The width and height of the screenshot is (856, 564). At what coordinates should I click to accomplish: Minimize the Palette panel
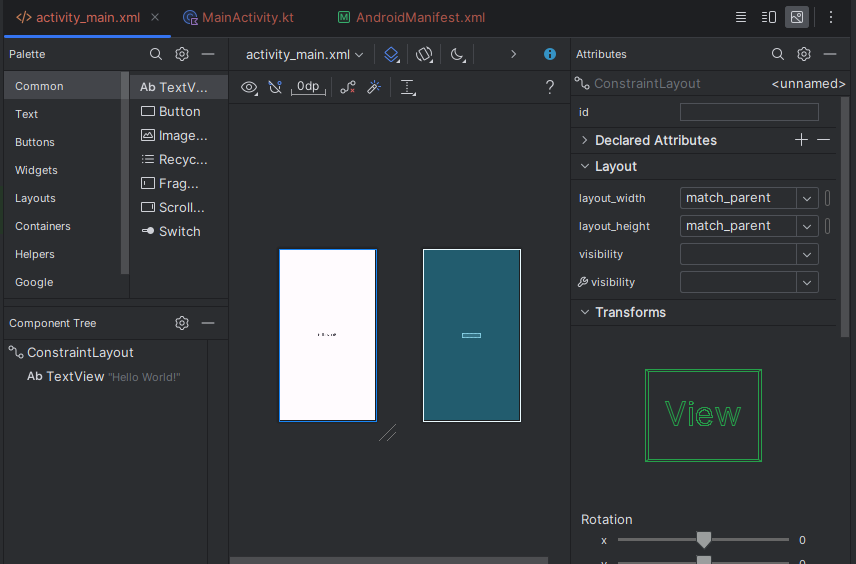[x=208, y=54]
